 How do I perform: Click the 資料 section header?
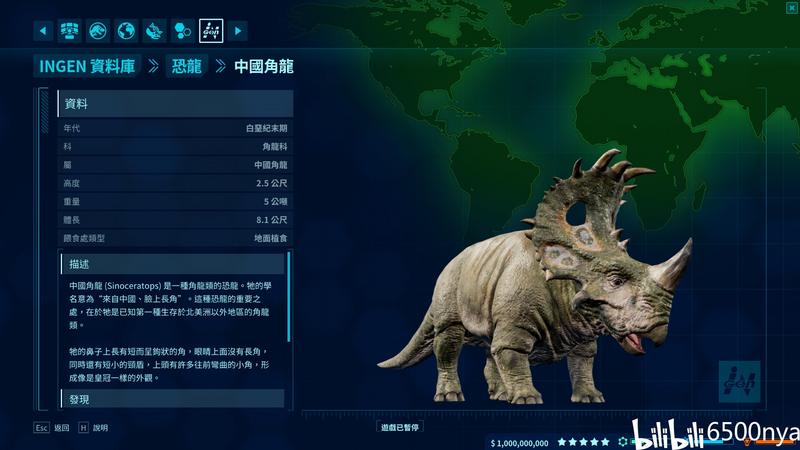(175, 104)
